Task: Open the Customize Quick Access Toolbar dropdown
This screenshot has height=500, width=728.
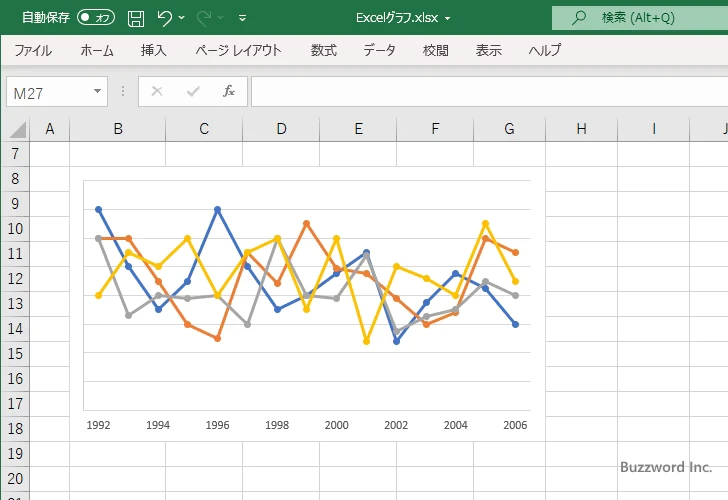Action: 243,18
